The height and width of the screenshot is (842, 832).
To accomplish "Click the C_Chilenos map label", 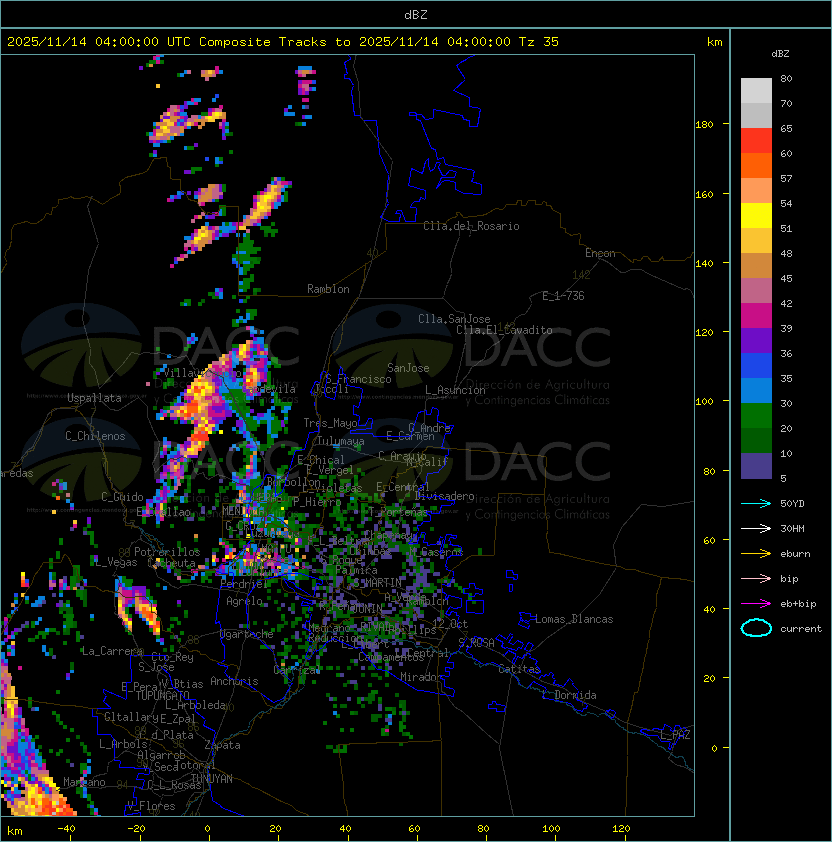I will 95,436.
